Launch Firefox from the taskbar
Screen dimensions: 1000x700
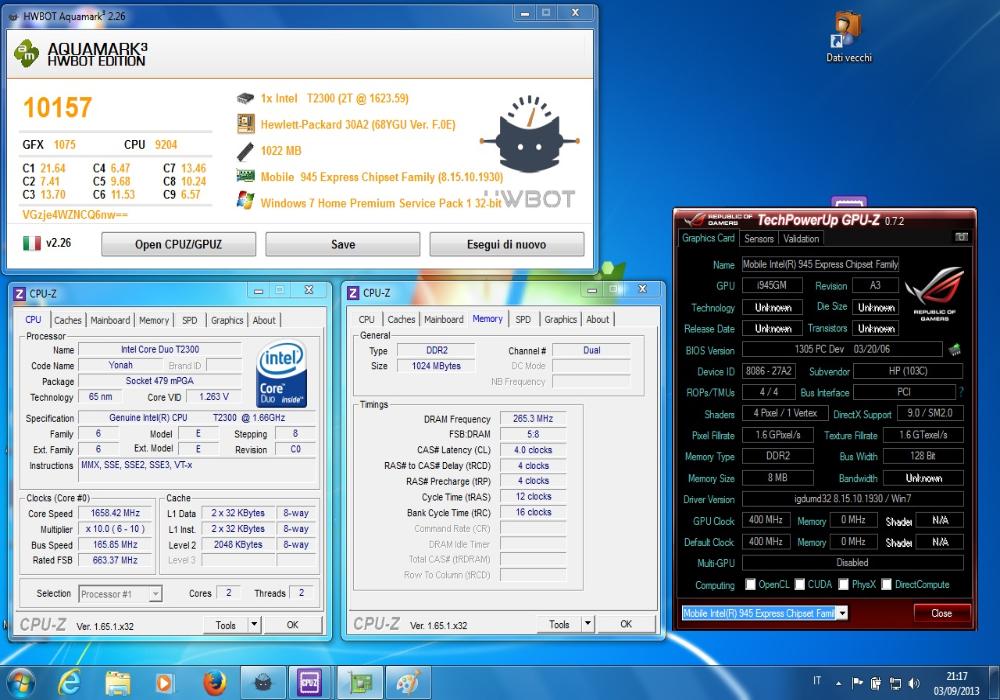pos(214,683)
